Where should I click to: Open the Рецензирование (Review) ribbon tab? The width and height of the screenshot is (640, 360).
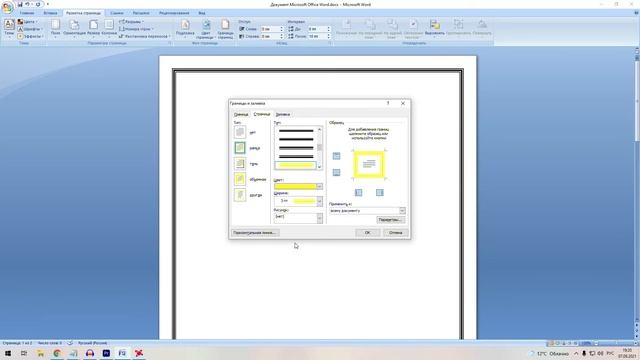(174, 13)
